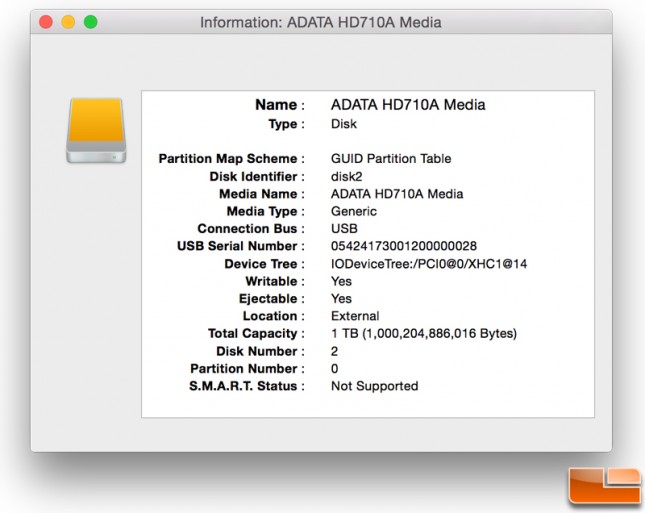Click the 'Total Capacity :' label
Screen dimensions: 645x513
tap(256, 334)
